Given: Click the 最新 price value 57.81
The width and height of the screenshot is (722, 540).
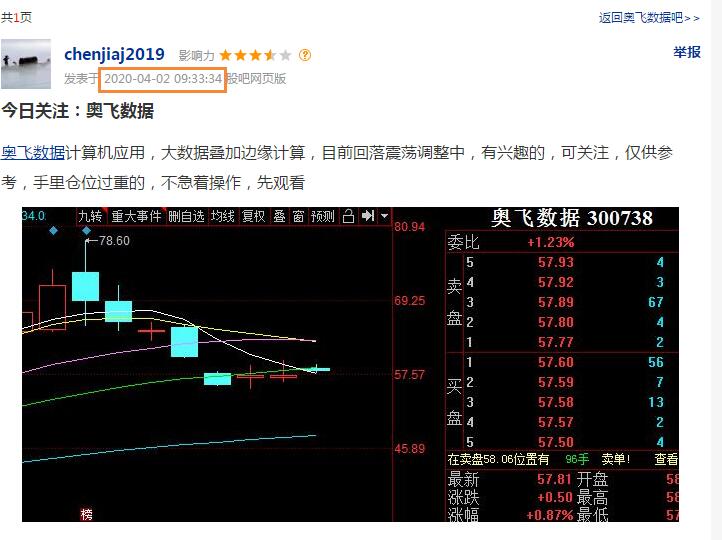Looking at the screenshot, I should 554,479.
